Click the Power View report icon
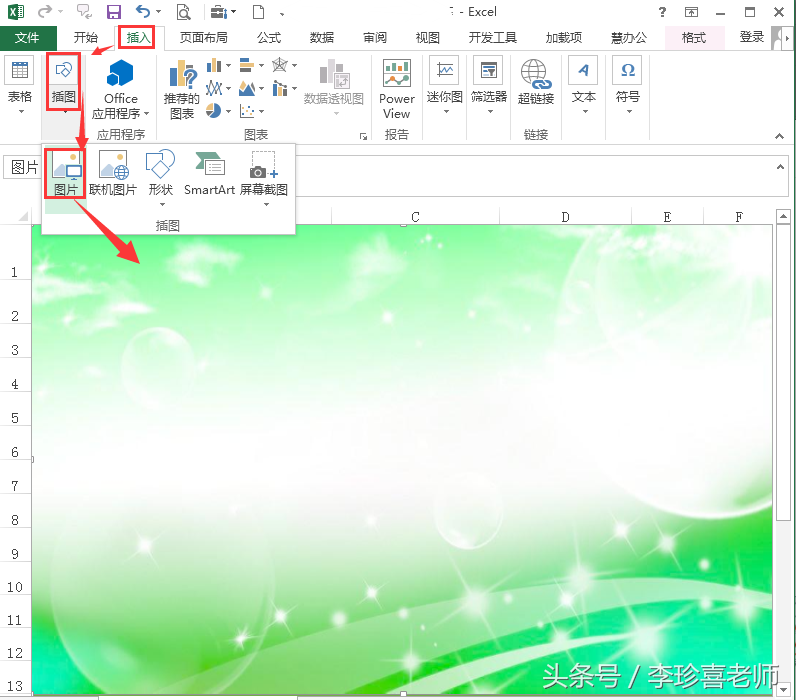 pos(396,90)
